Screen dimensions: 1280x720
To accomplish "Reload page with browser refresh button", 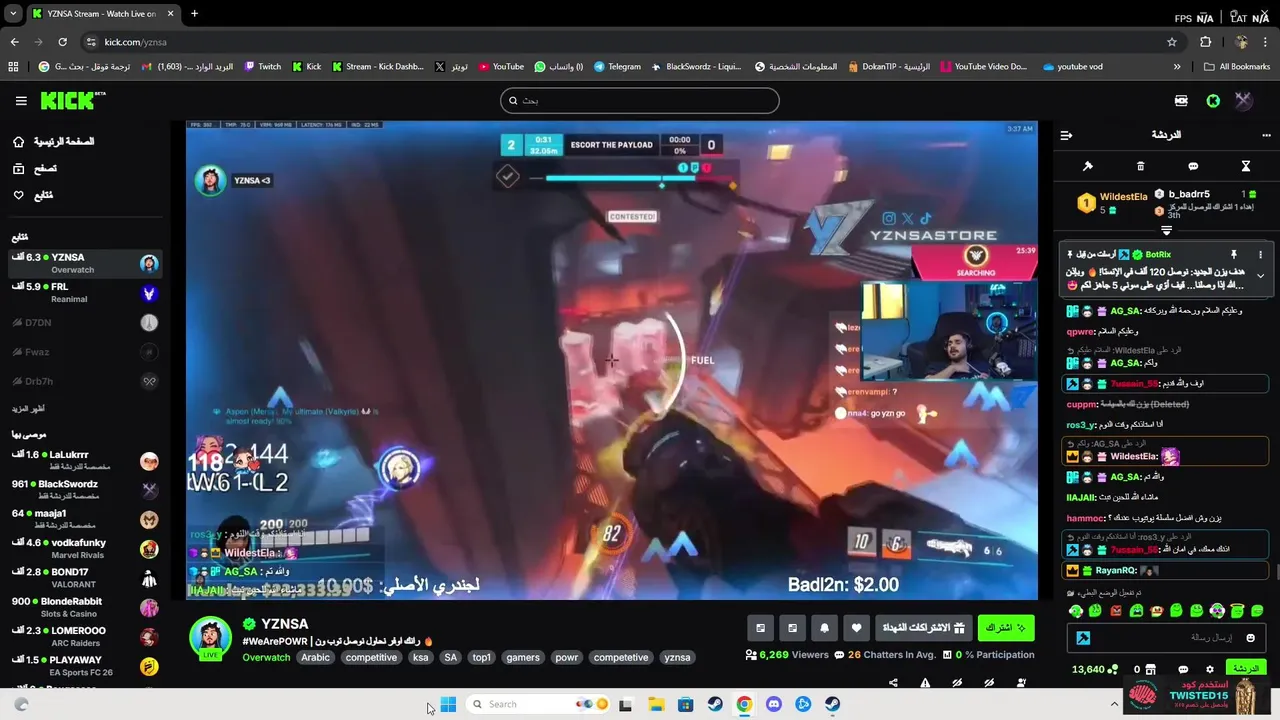I will pyautogui.click(x=62, y=42).
